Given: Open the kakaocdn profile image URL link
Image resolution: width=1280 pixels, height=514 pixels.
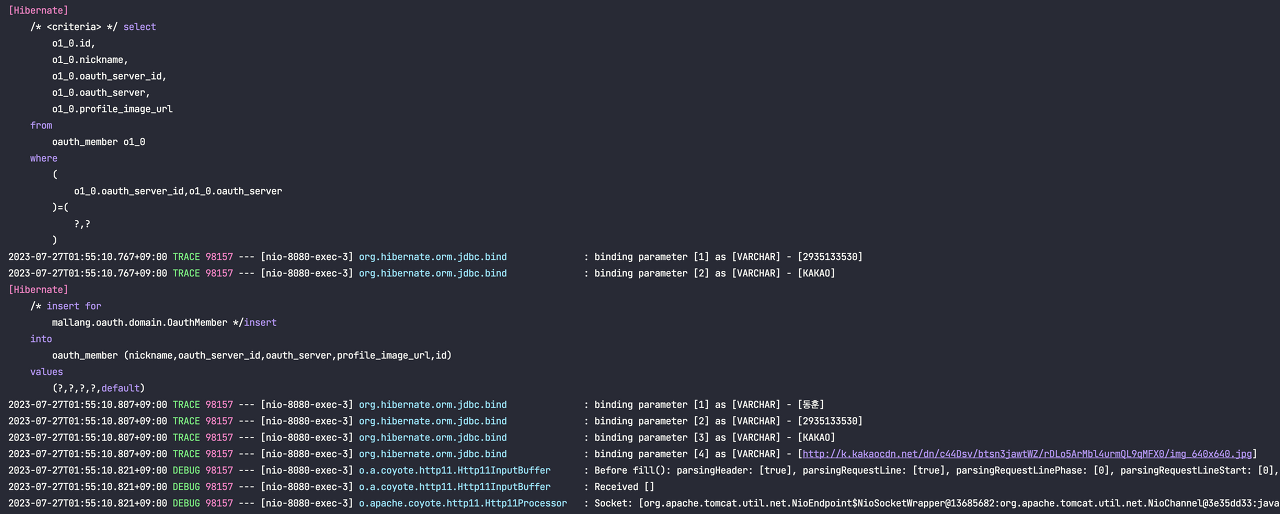Looking at the screenshot, I should [1026, 454].
